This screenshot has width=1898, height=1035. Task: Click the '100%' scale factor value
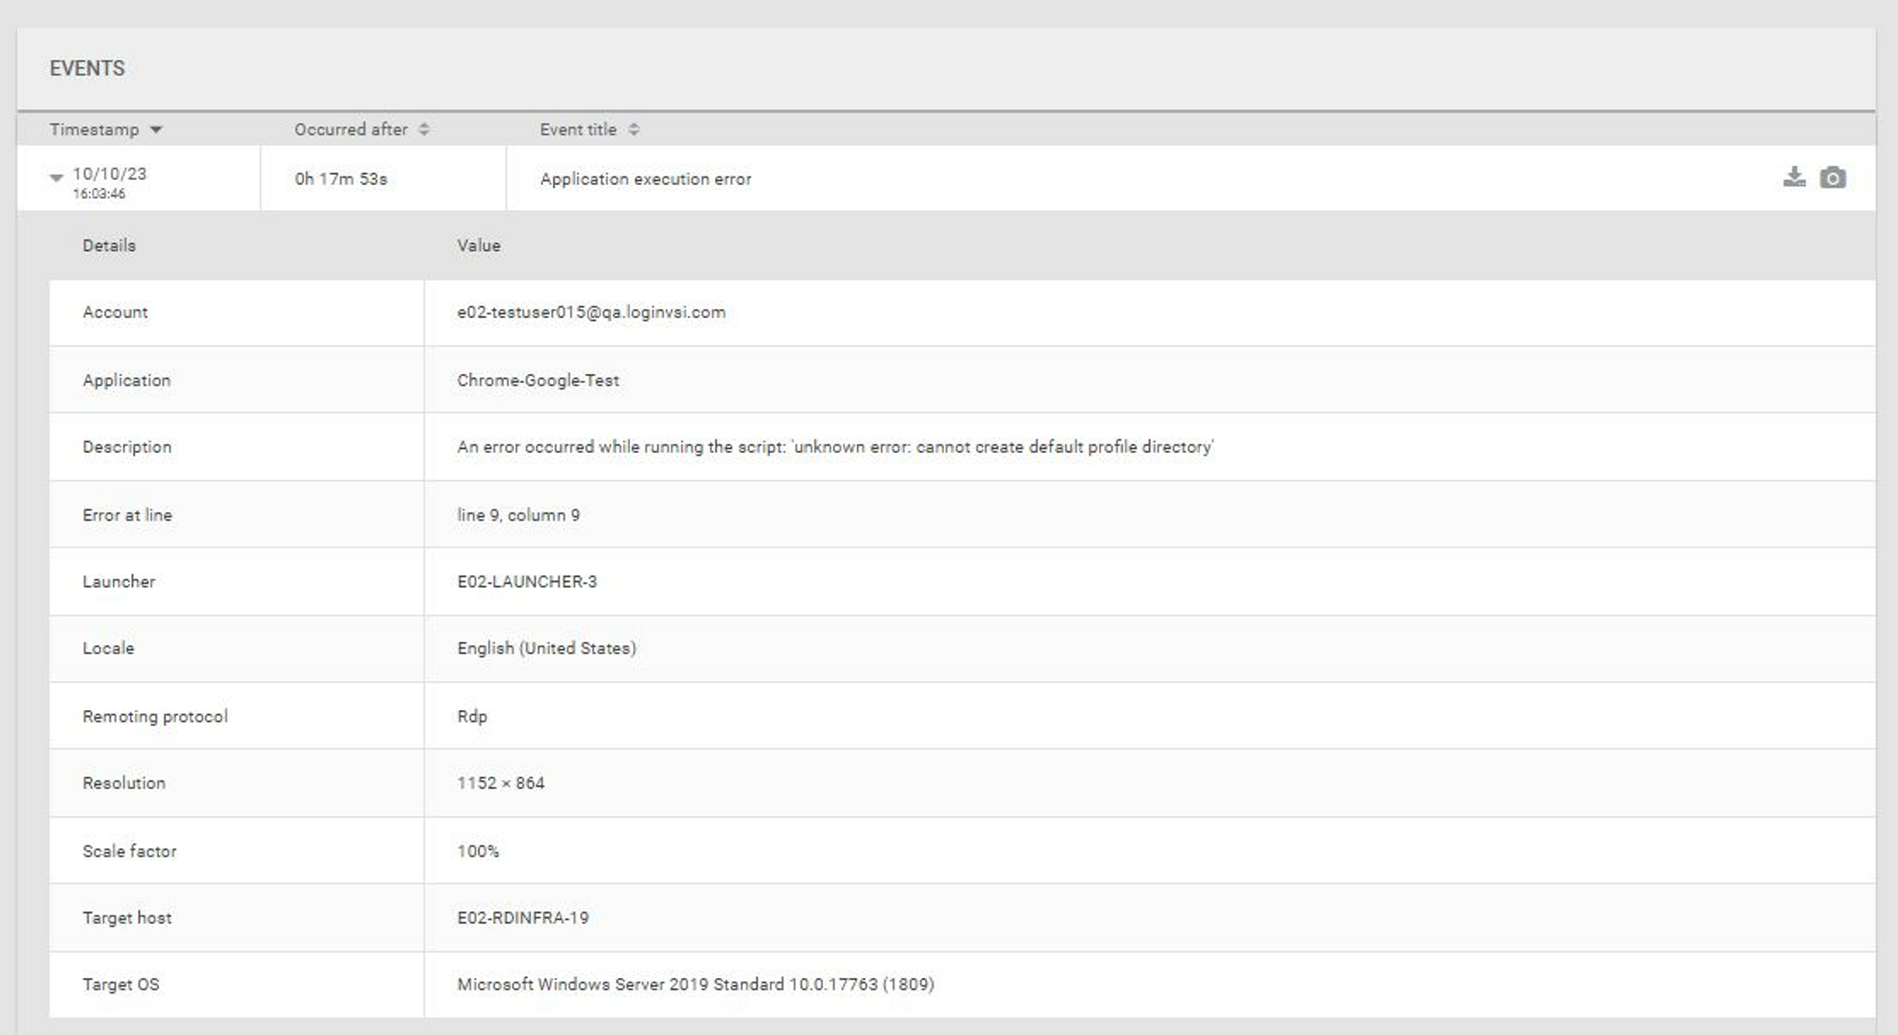478,851
